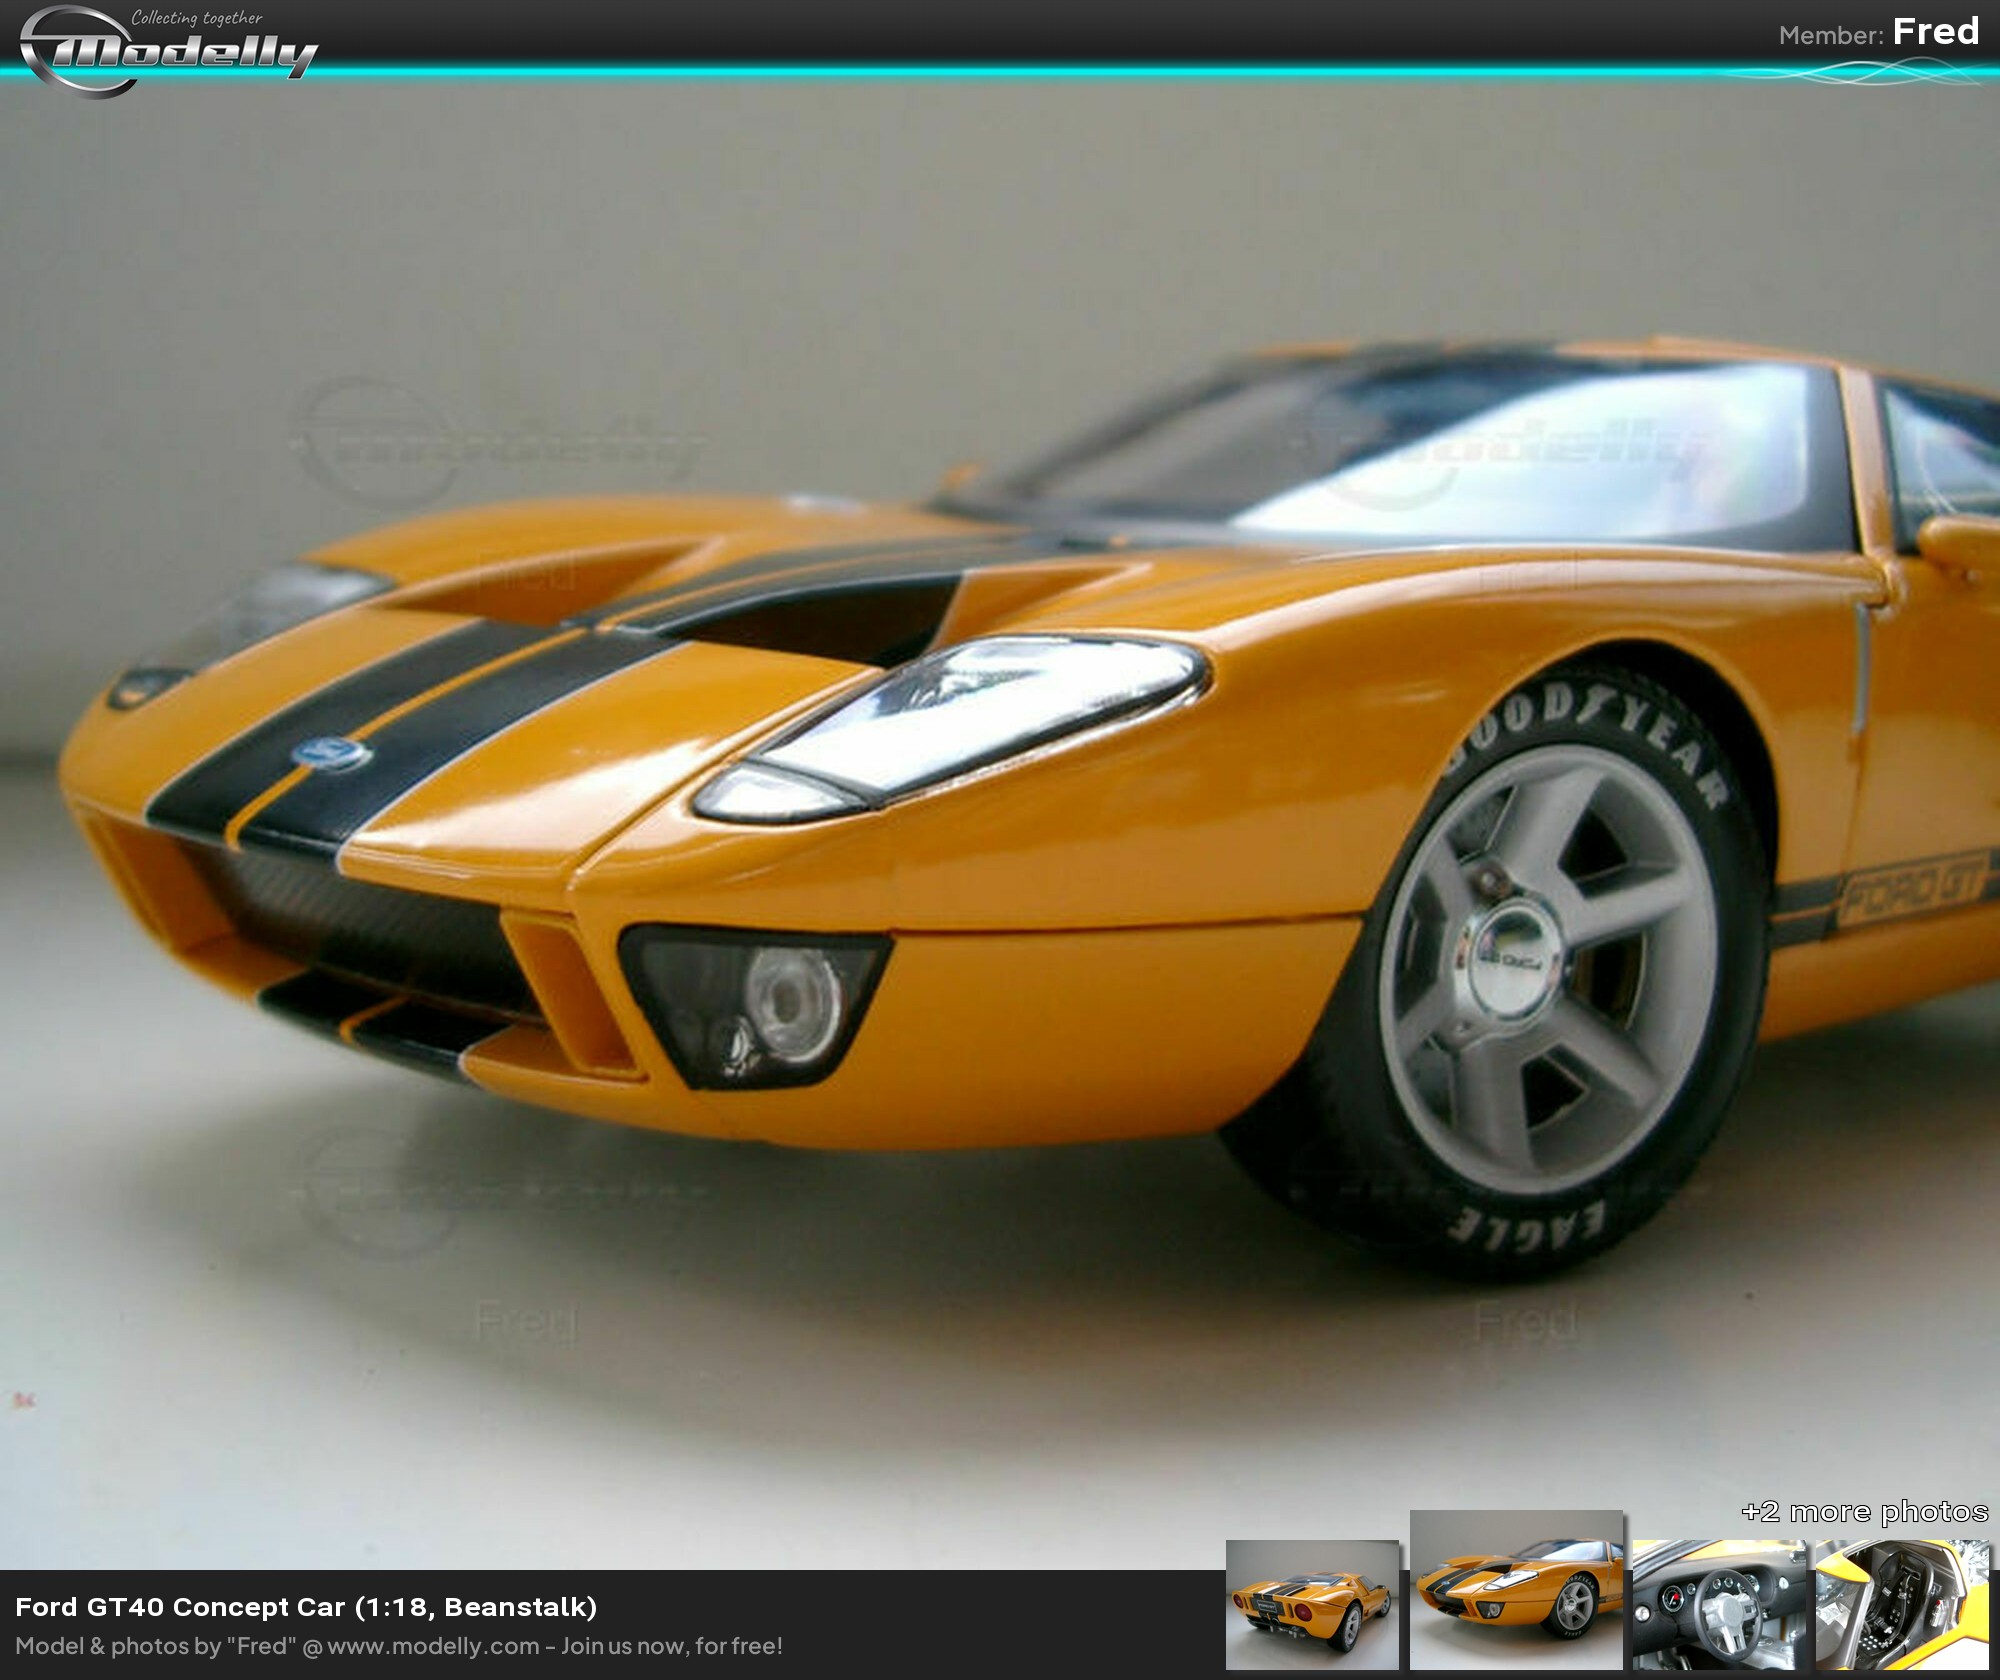Click 'Collecting together' tagline text

[197, 18]
